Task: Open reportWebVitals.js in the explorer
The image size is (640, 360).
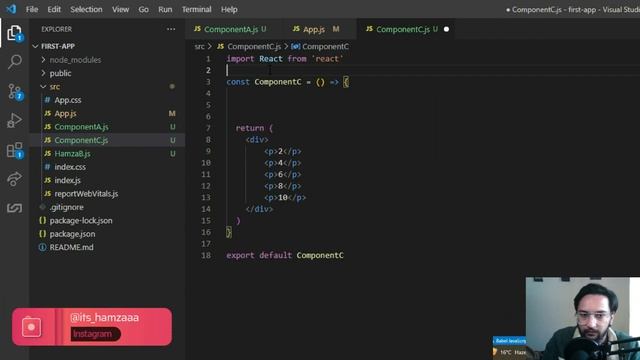Action: coord(86,193)
